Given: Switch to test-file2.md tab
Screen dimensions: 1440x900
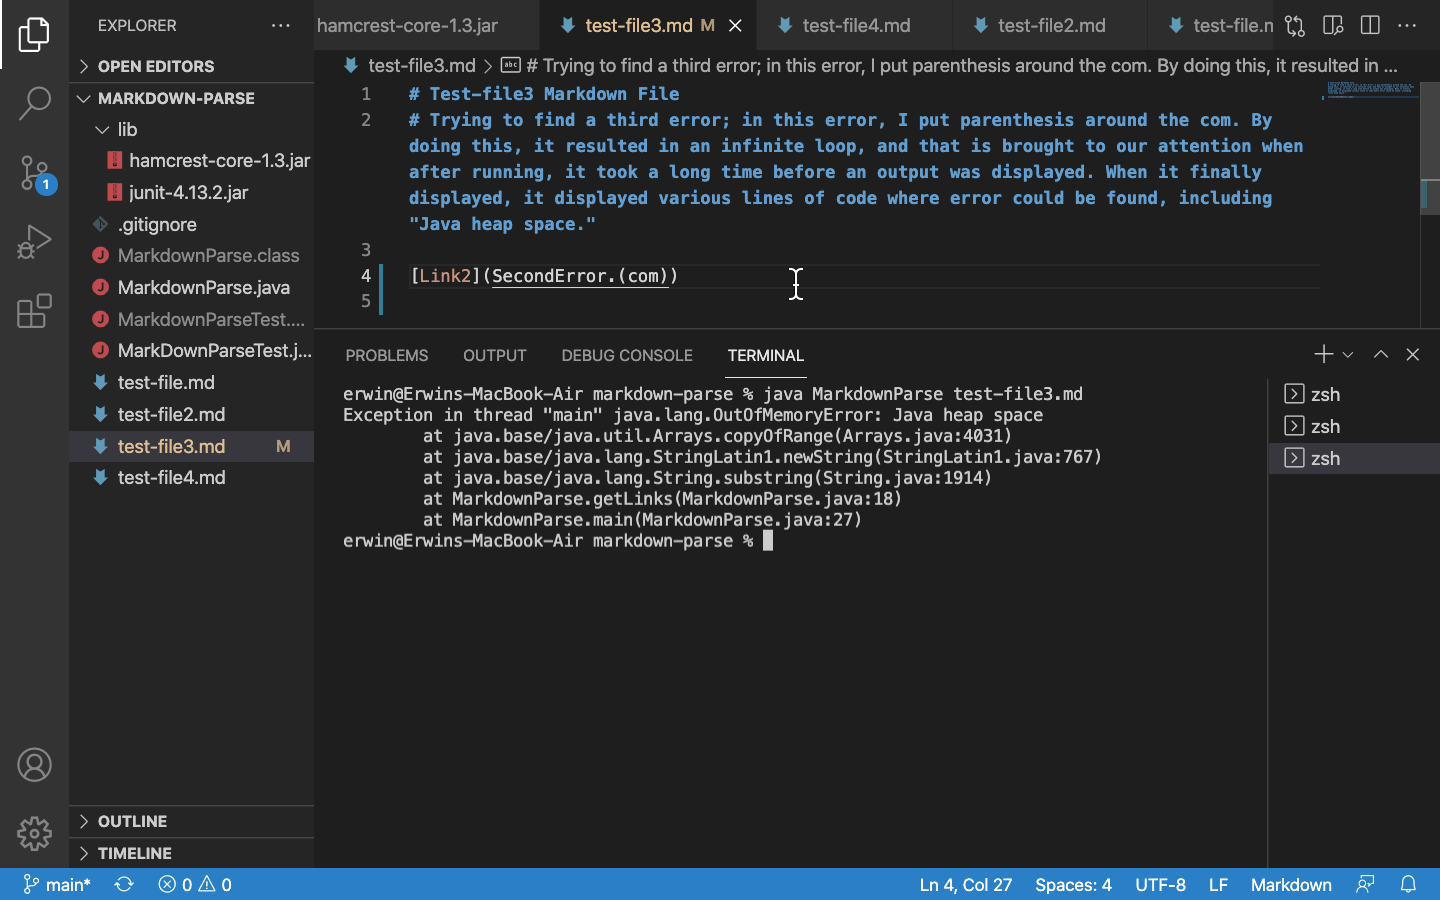Looking at the screenshot, I should [x=1050, y=26].
